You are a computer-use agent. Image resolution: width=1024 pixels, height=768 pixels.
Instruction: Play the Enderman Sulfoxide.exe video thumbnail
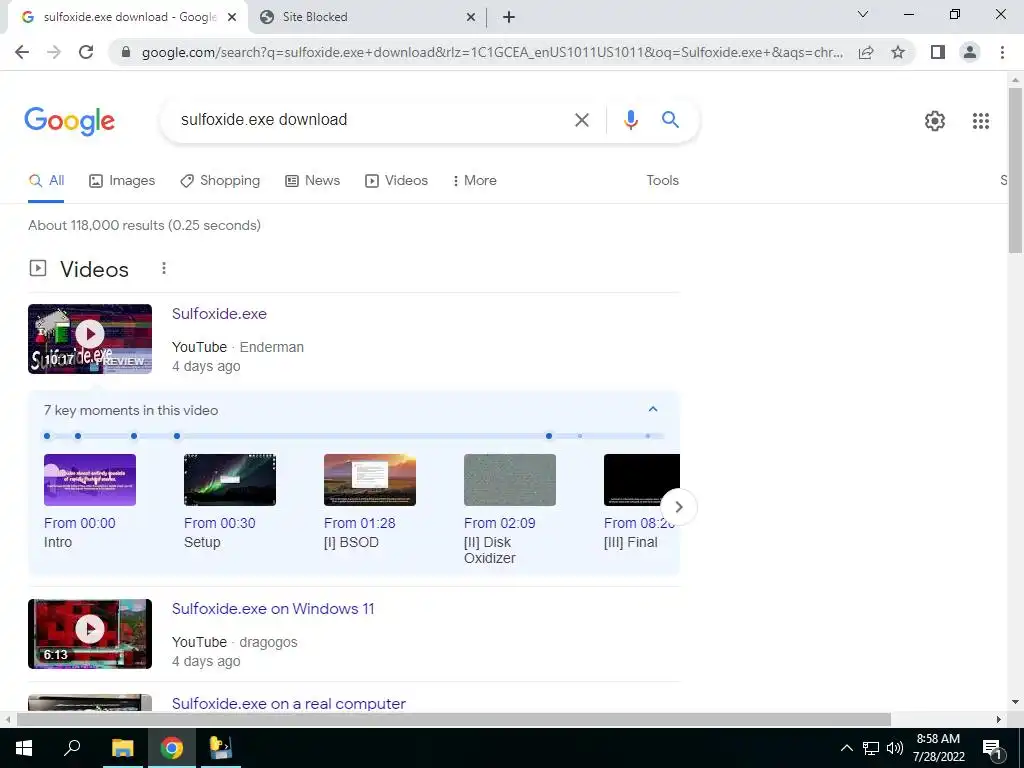click(90, 339)
